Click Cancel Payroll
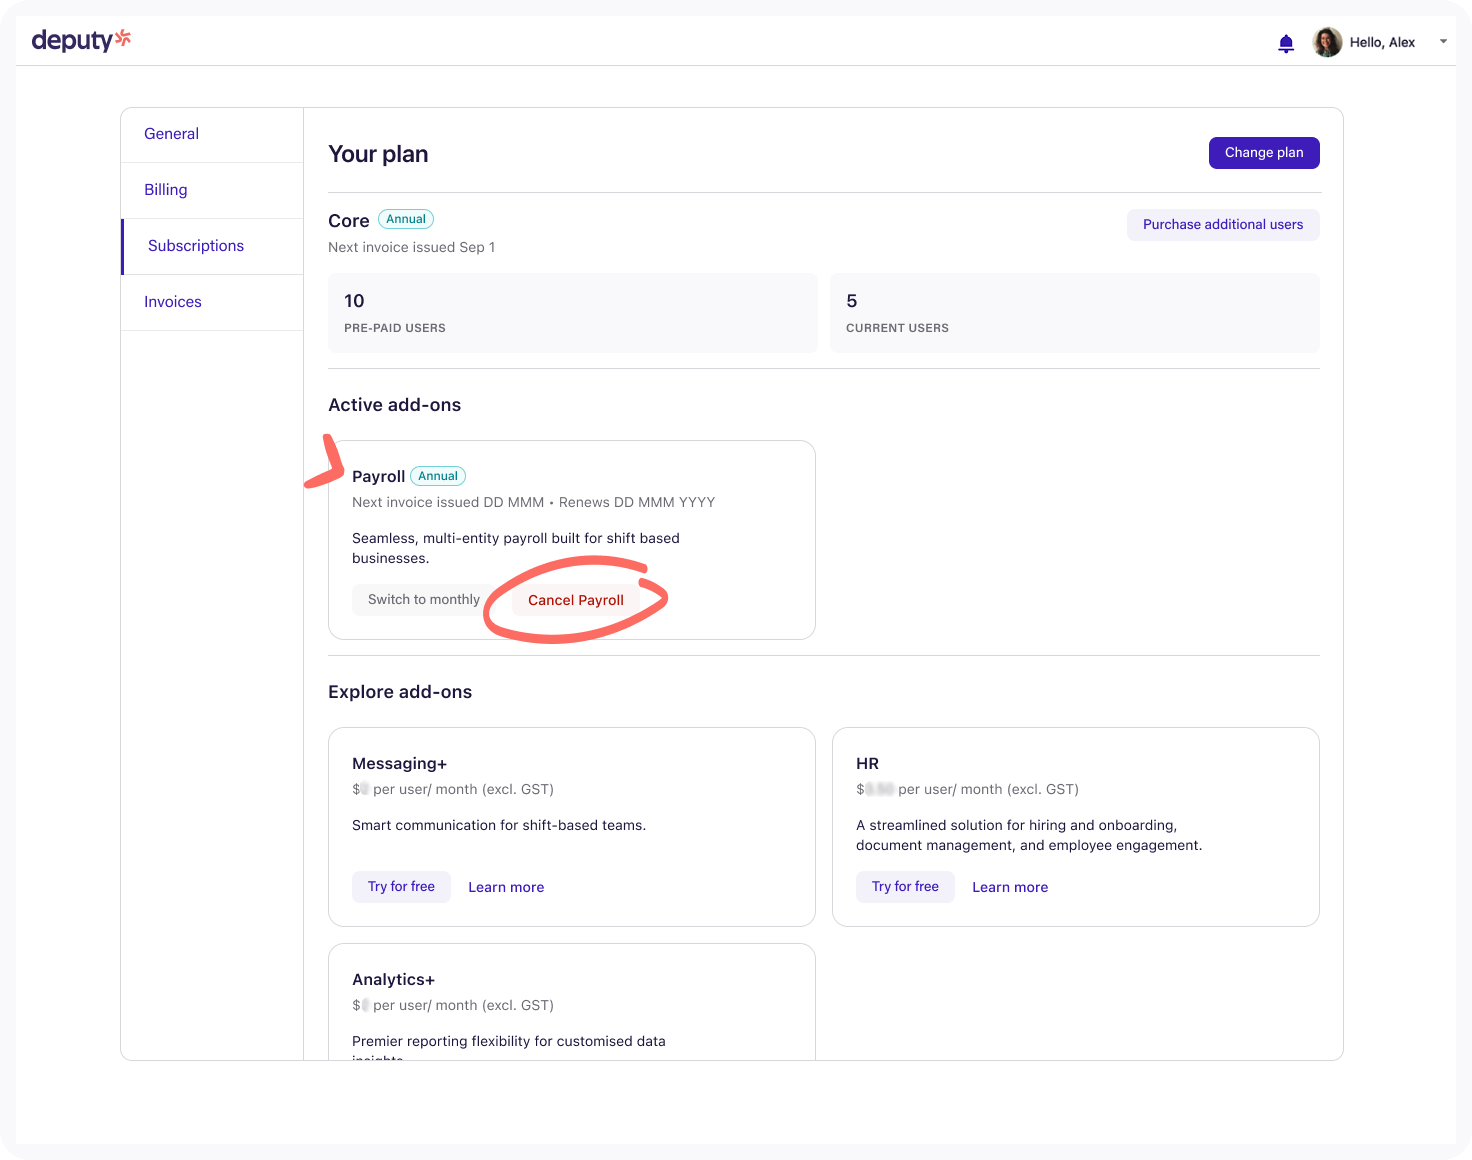The height and width of the screenshot is (1160, 1472). point(576,600)
